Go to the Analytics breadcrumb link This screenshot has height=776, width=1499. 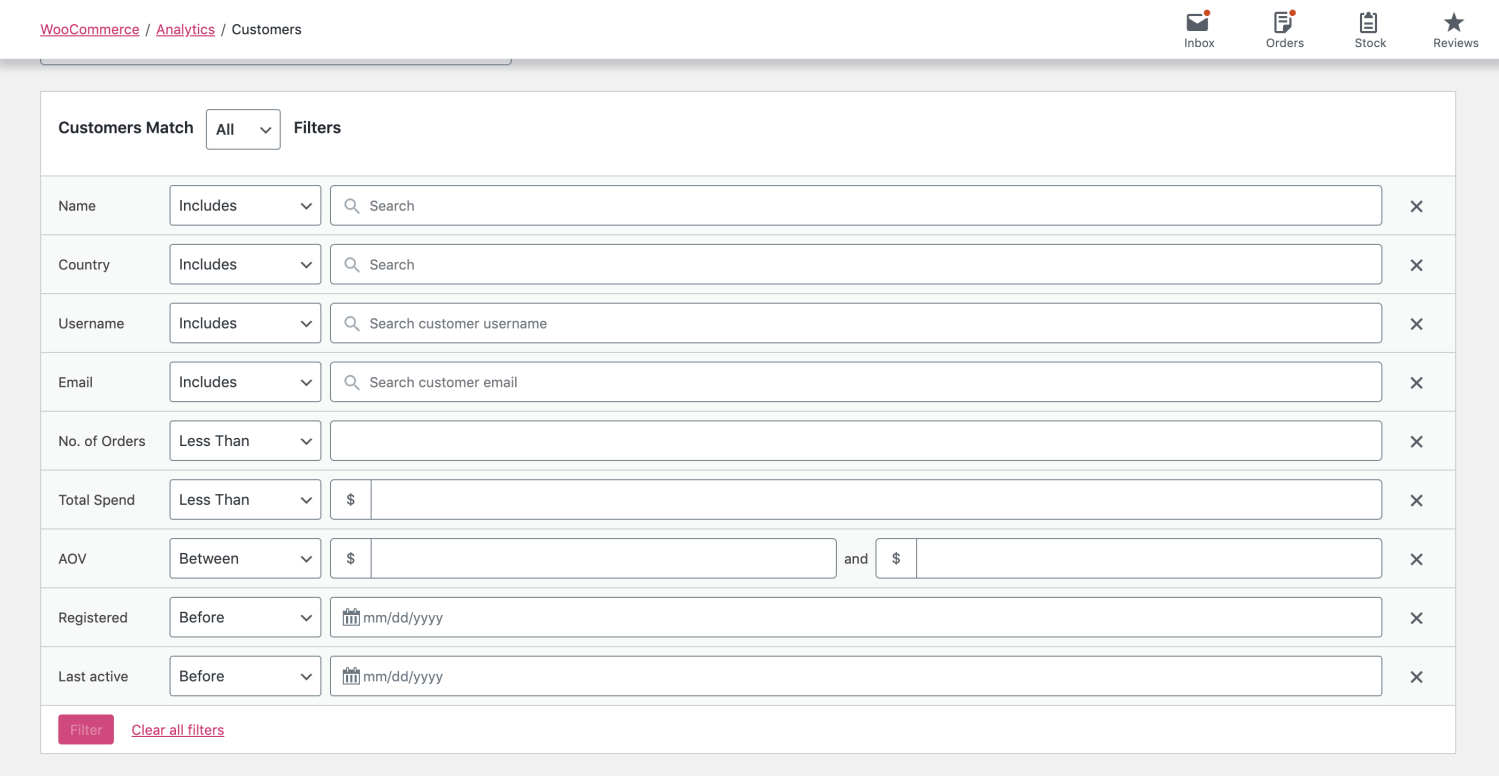pyautogui.click(x=185, y=29)
